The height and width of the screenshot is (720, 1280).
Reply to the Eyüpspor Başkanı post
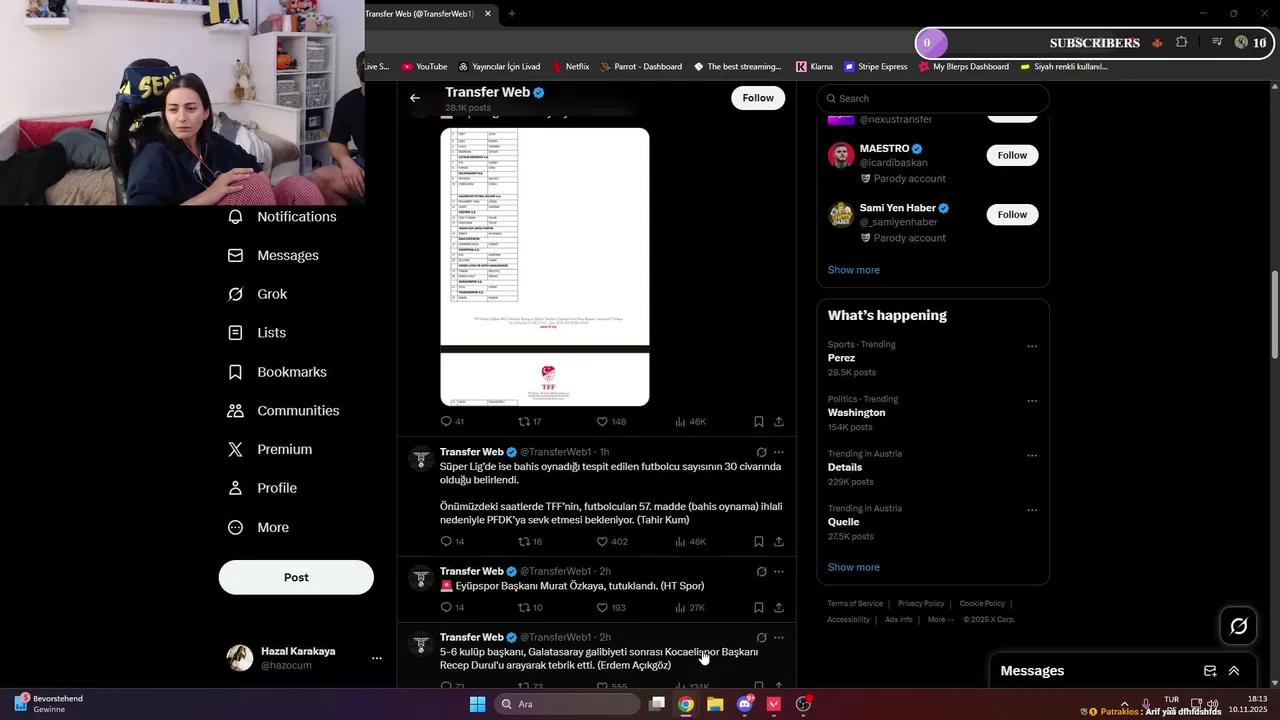452,607
